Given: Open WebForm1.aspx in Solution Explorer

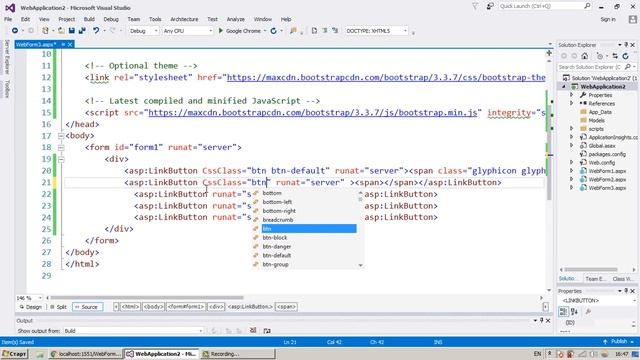Looking at the screenshot, I should [x=607, y=171].
